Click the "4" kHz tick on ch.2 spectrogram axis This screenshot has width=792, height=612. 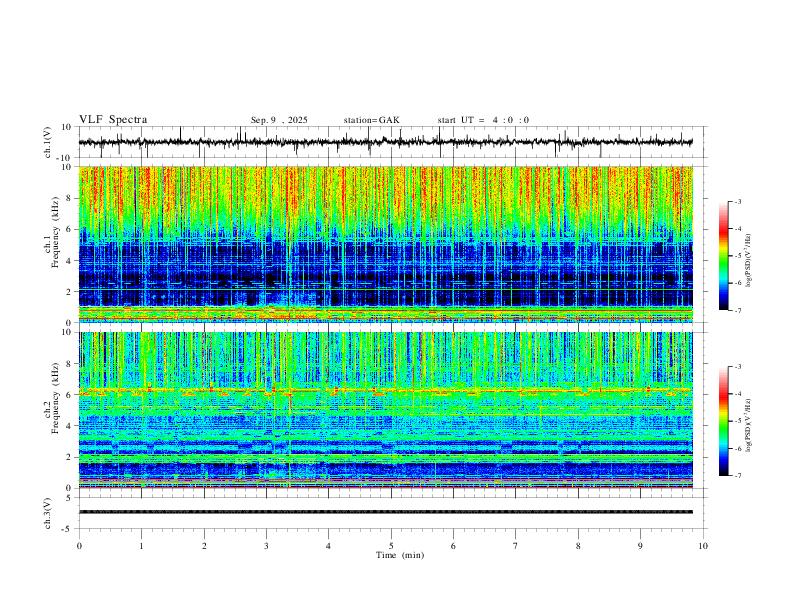pyautogui.click(x=69, y=426)
